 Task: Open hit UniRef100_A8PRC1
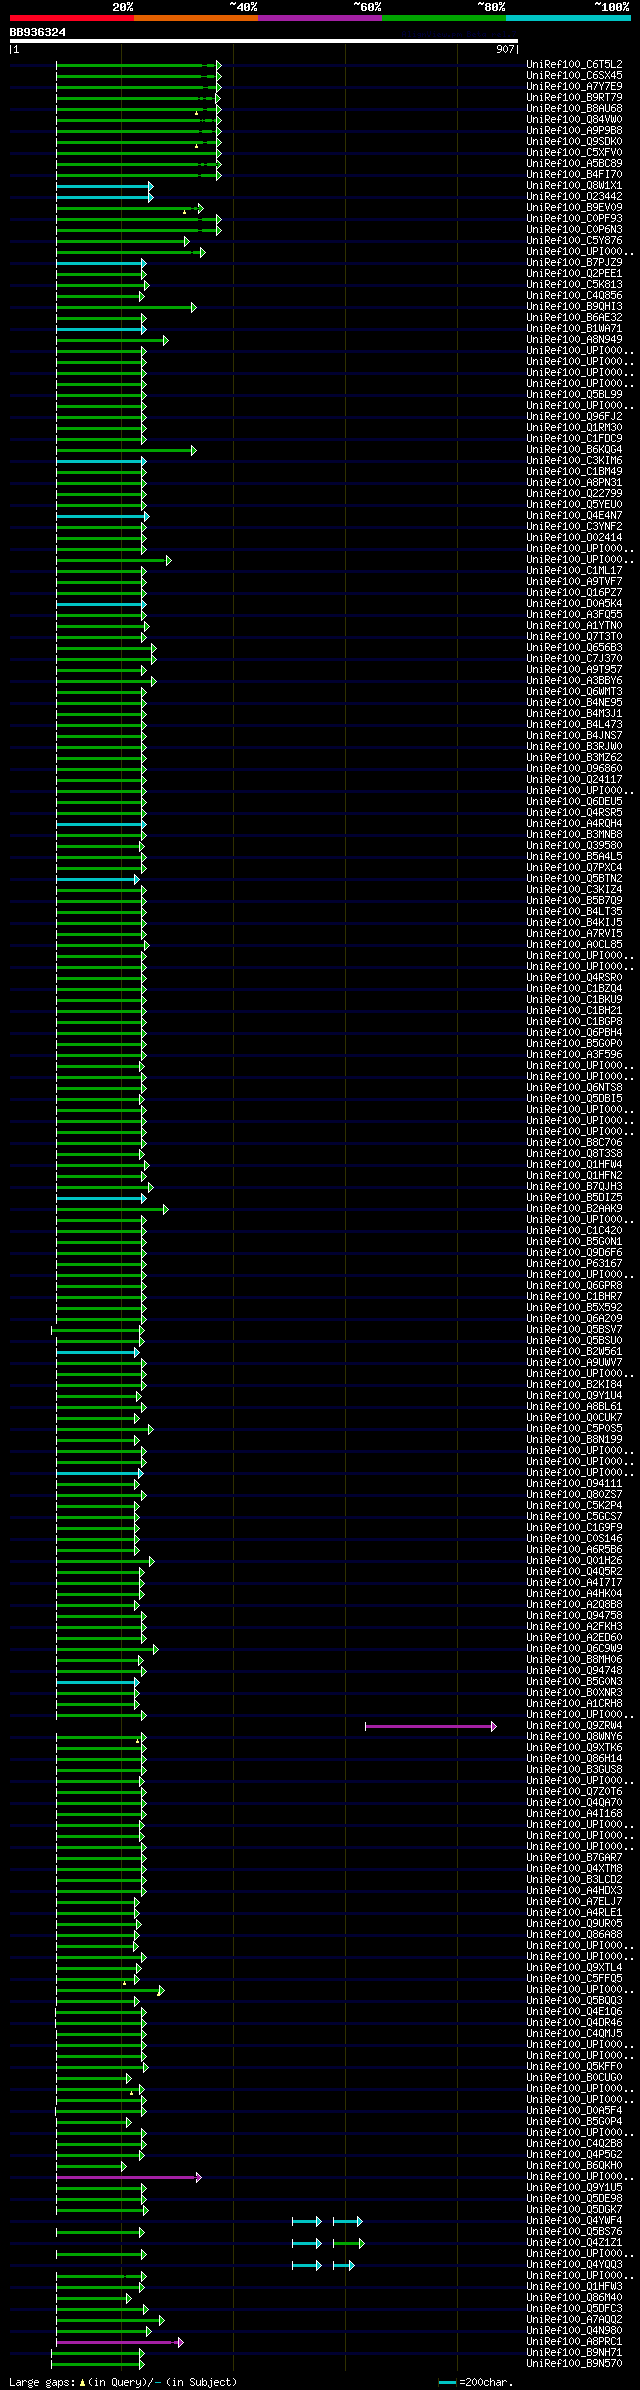point(574,2341)
